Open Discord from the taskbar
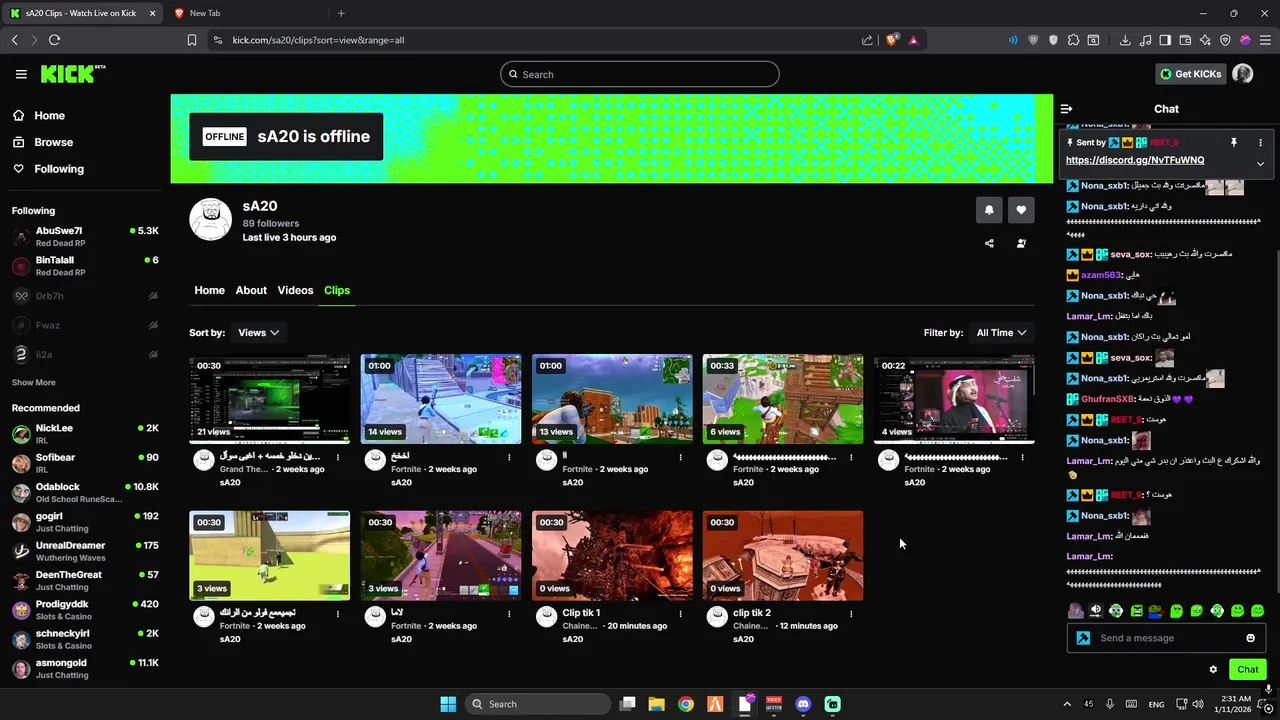 point(803,704)
